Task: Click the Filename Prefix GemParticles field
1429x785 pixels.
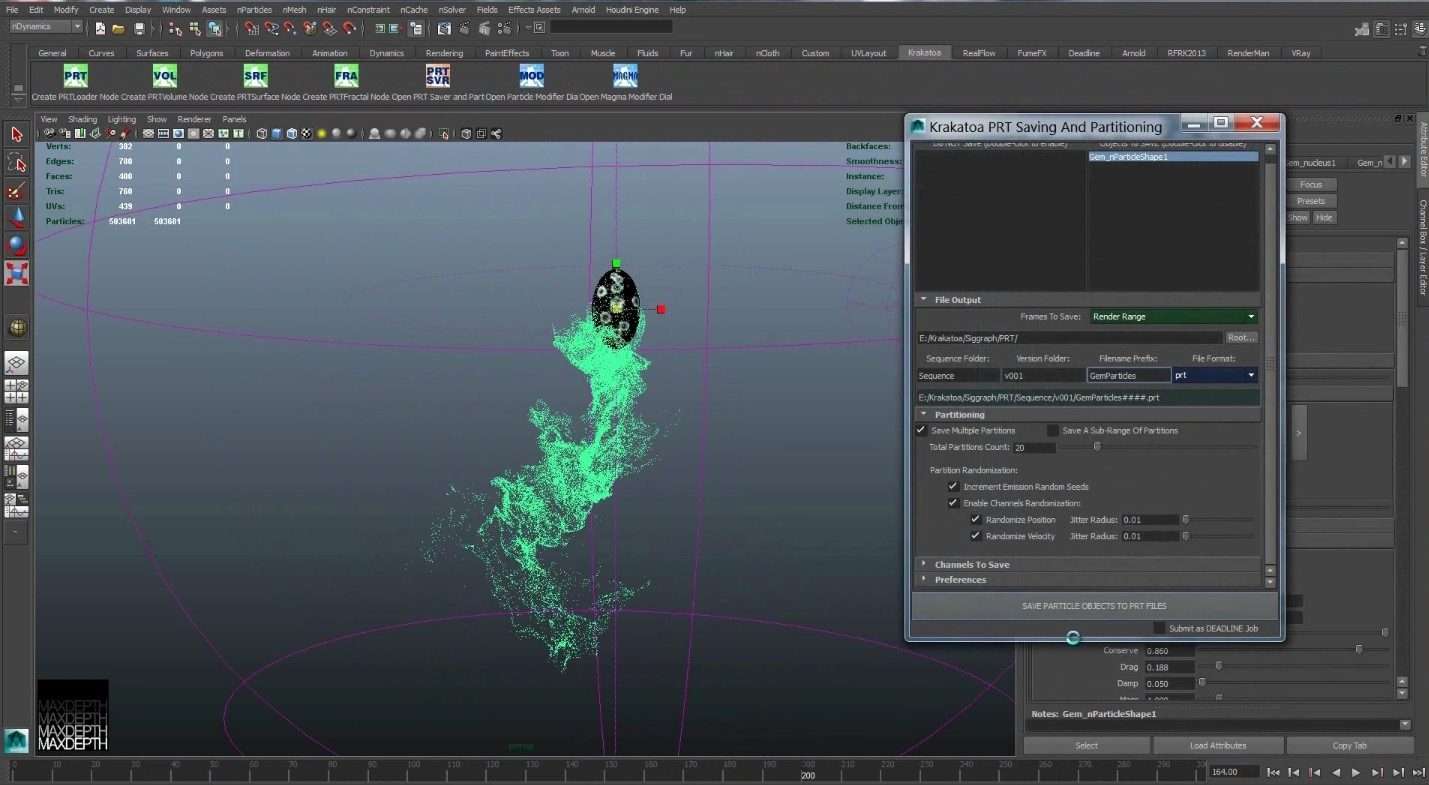Action: (x=1129, y=375)
